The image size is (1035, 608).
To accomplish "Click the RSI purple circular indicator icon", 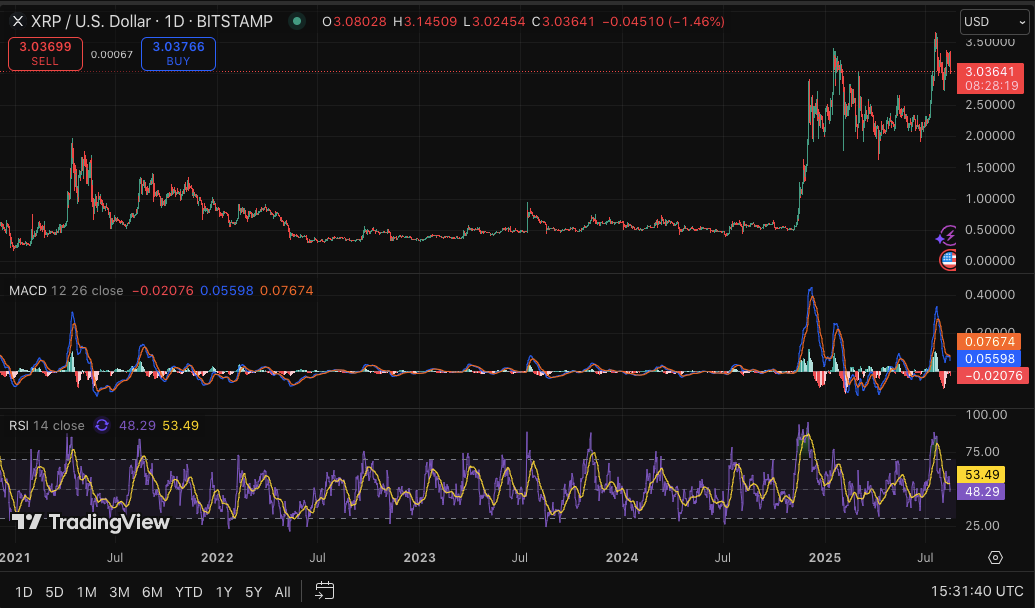I will (x=102, y=425).
